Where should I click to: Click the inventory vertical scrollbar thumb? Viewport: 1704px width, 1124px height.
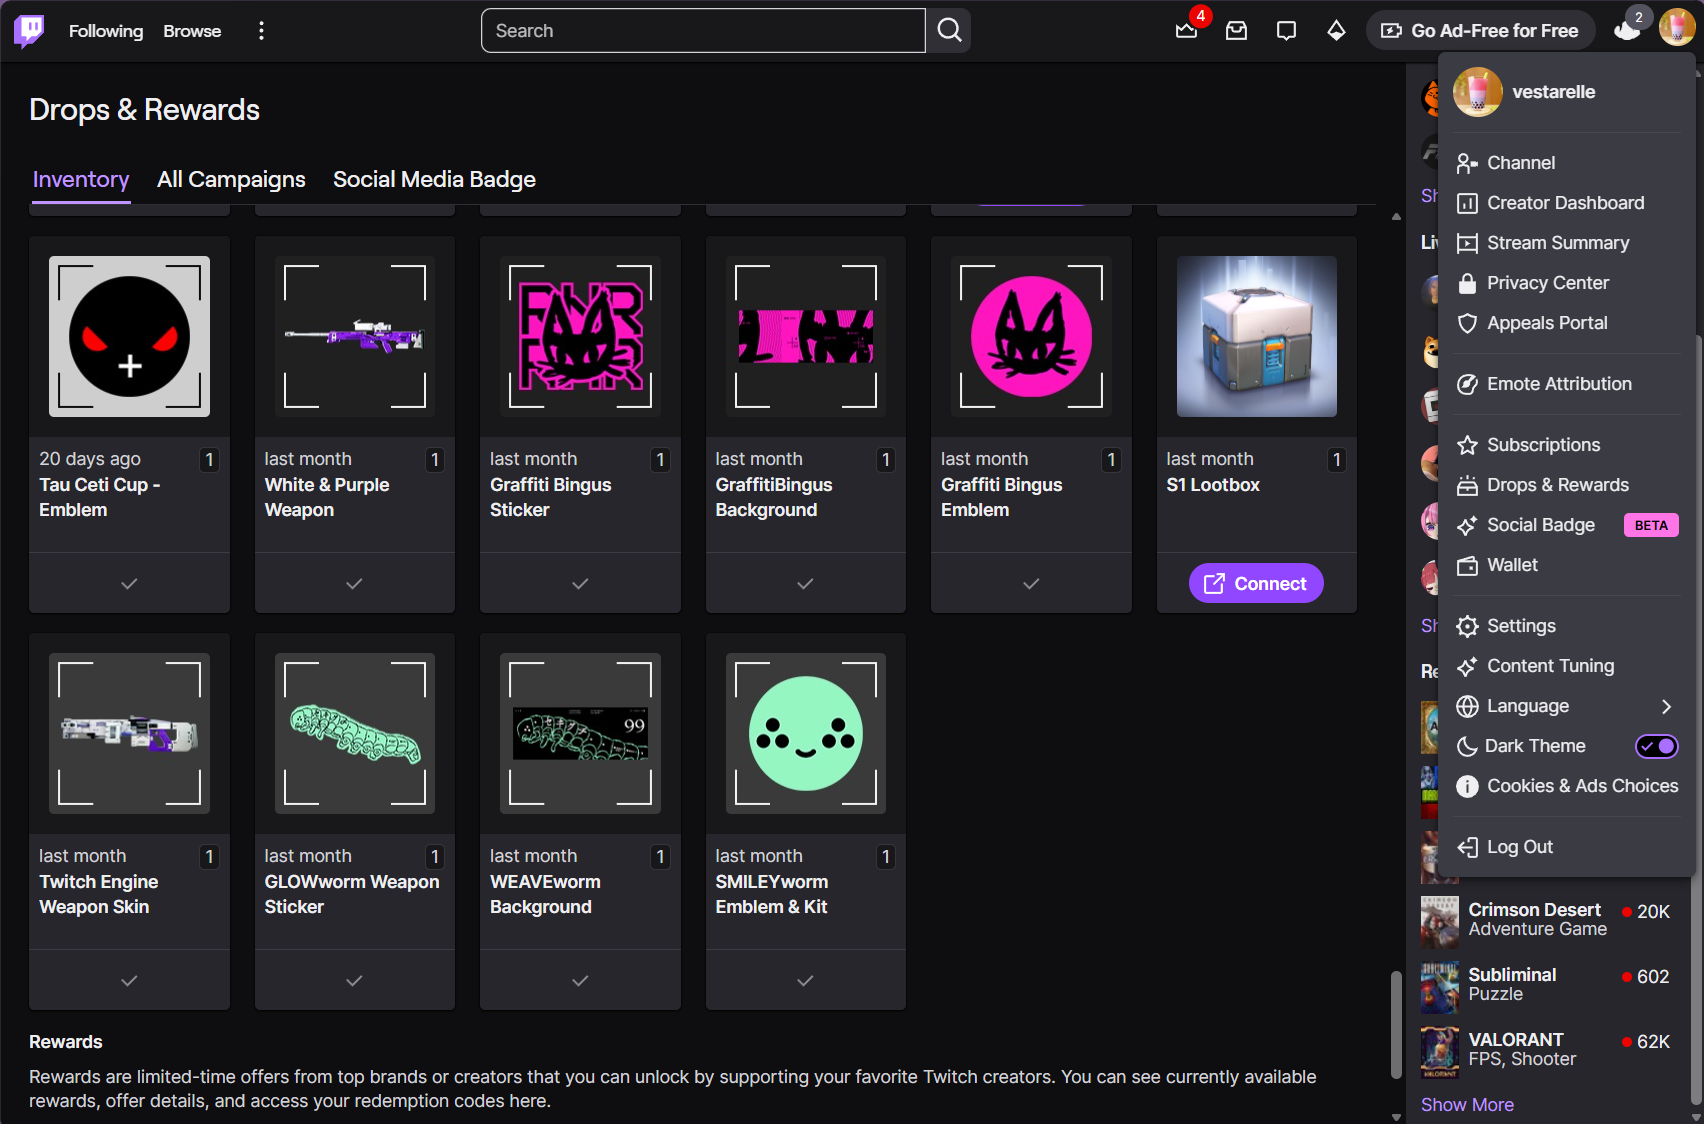[1396, 1024]
